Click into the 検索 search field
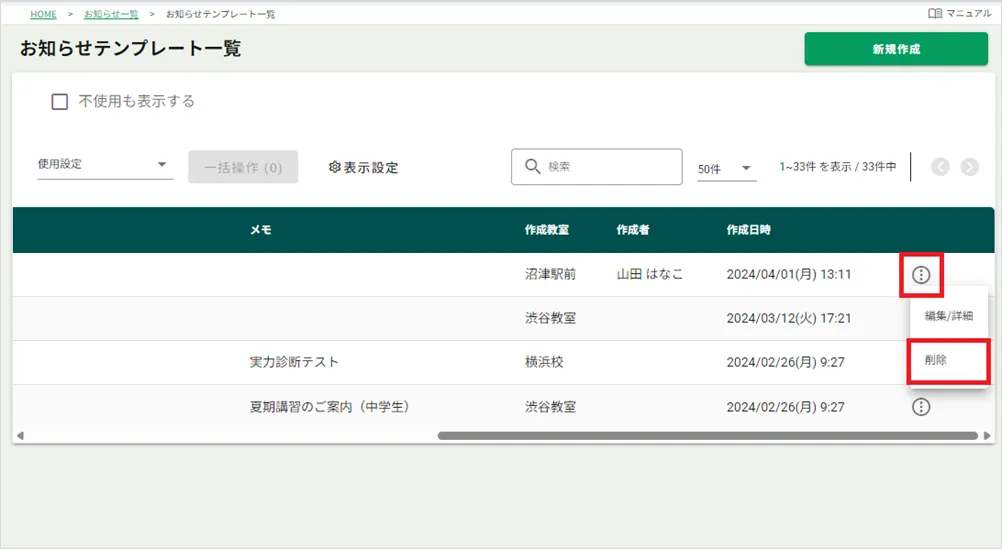 (597, 167)
